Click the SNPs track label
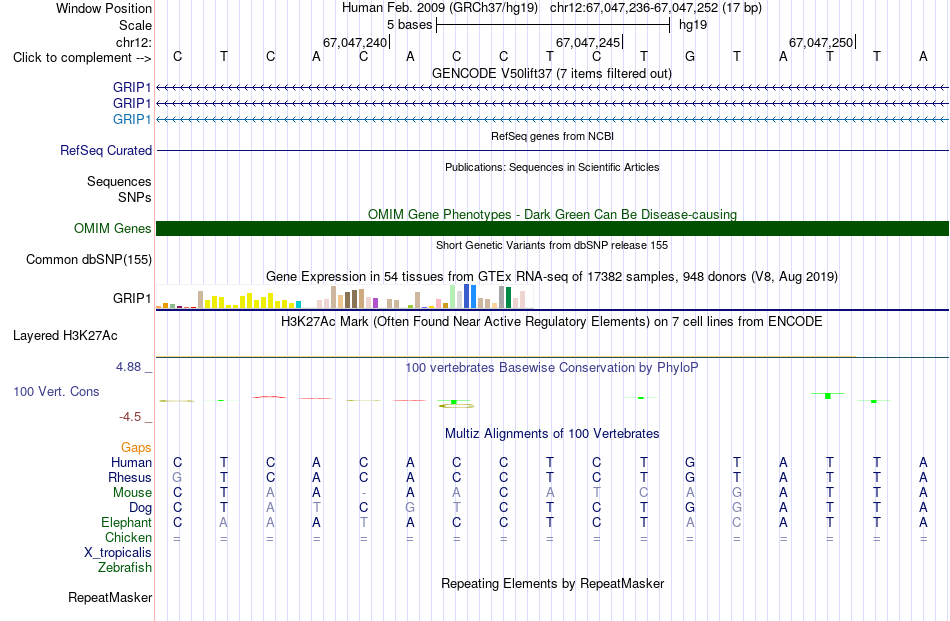 (135, 198)
